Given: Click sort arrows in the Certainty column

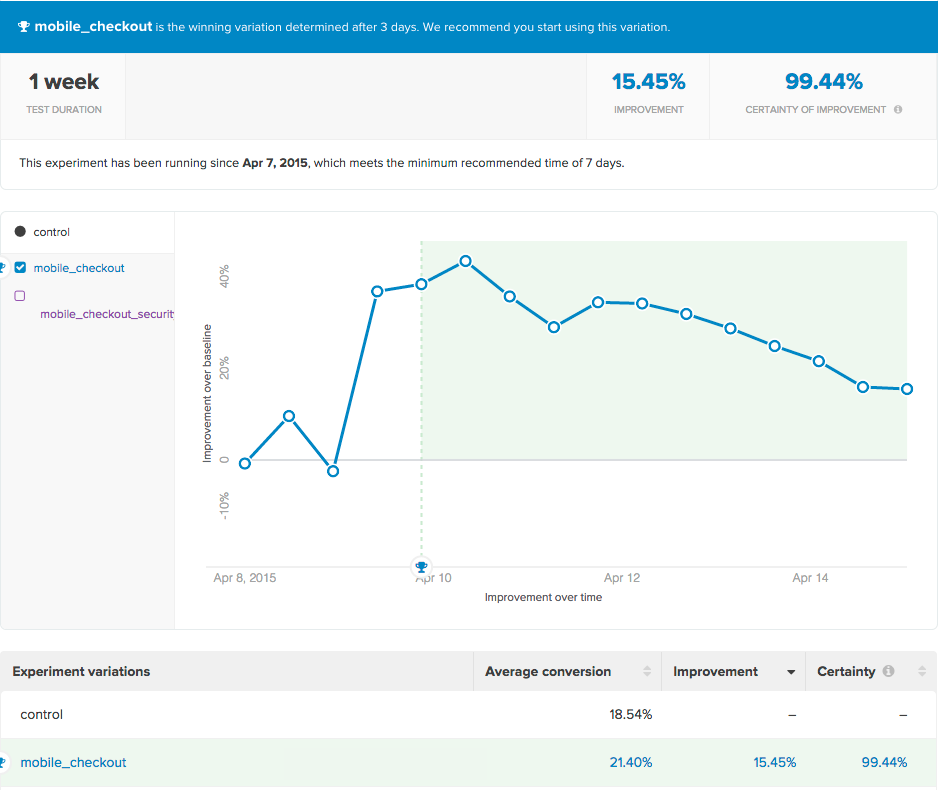Looking at the screenshot, I should pos(922,671).
